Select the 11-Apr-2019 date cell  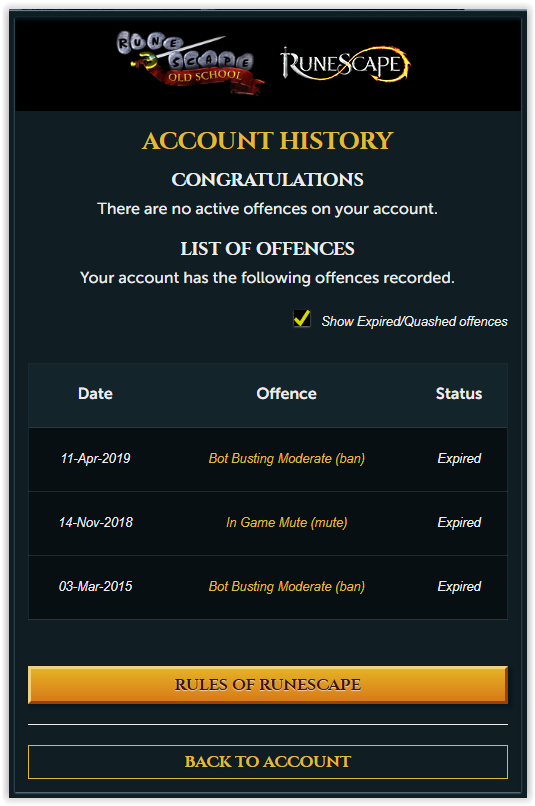point(96,459)
